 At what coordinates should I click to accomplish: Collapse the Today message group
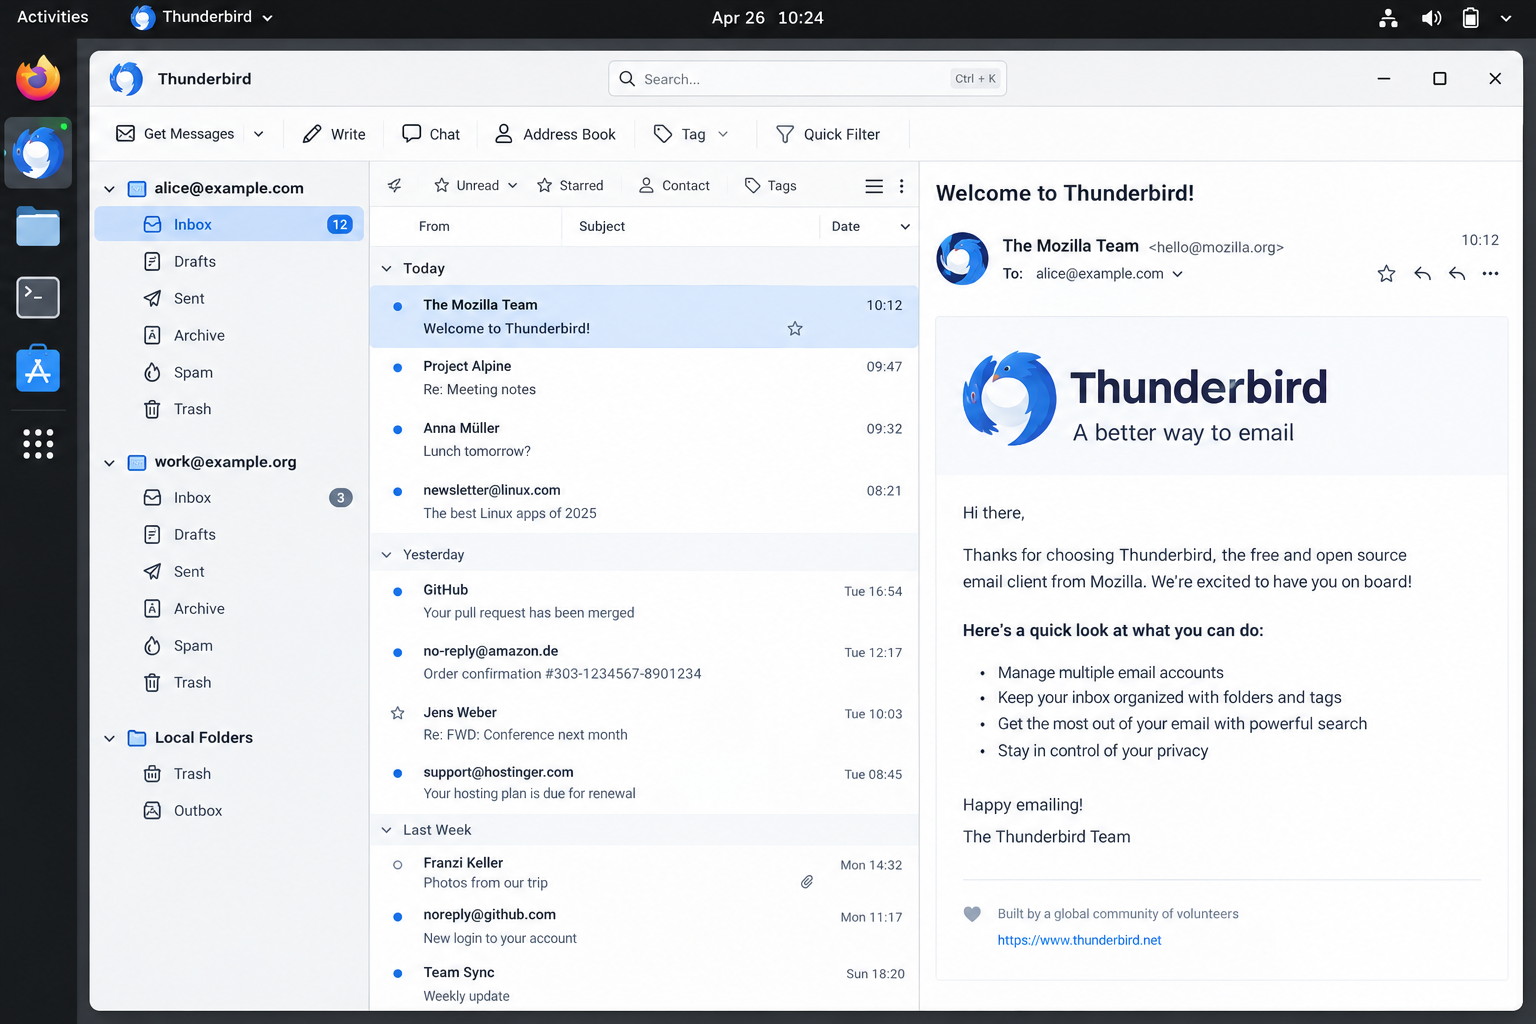pyautogui.click(x=387, y=268)
